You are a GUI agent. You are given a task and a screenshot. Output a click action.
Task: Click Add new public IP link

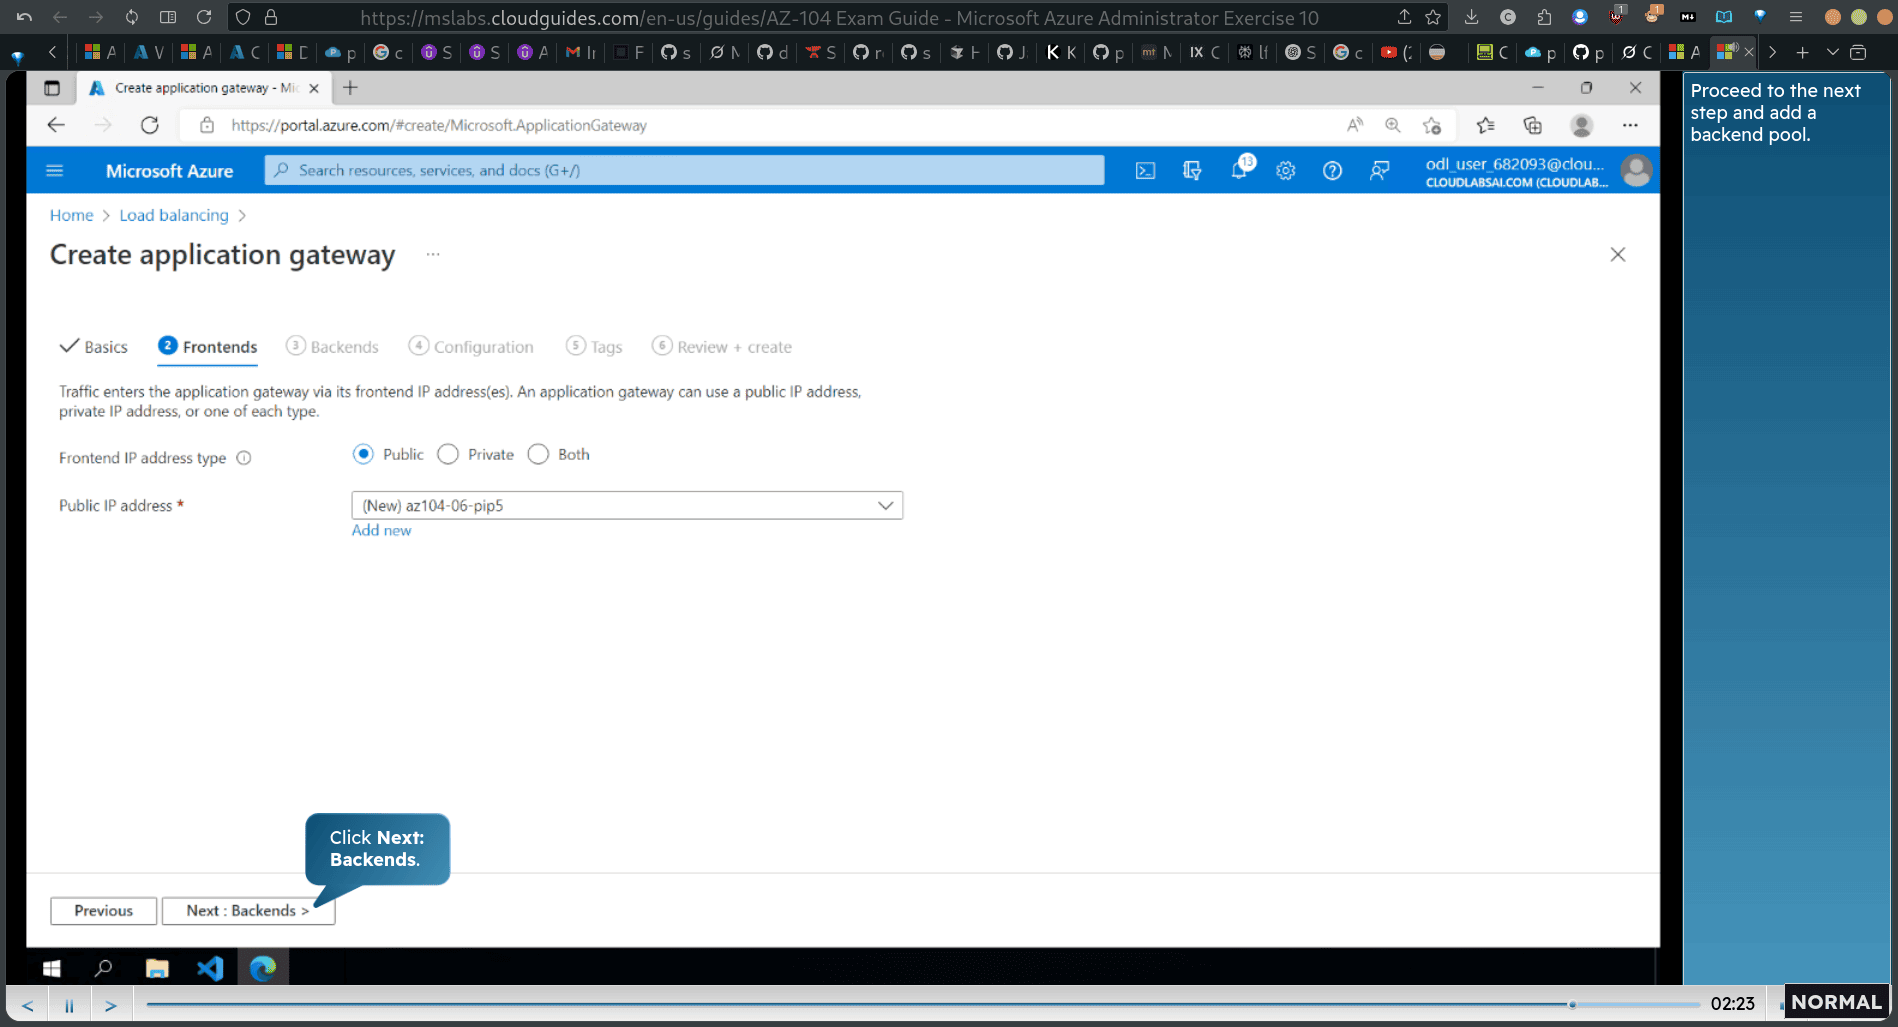381,531
